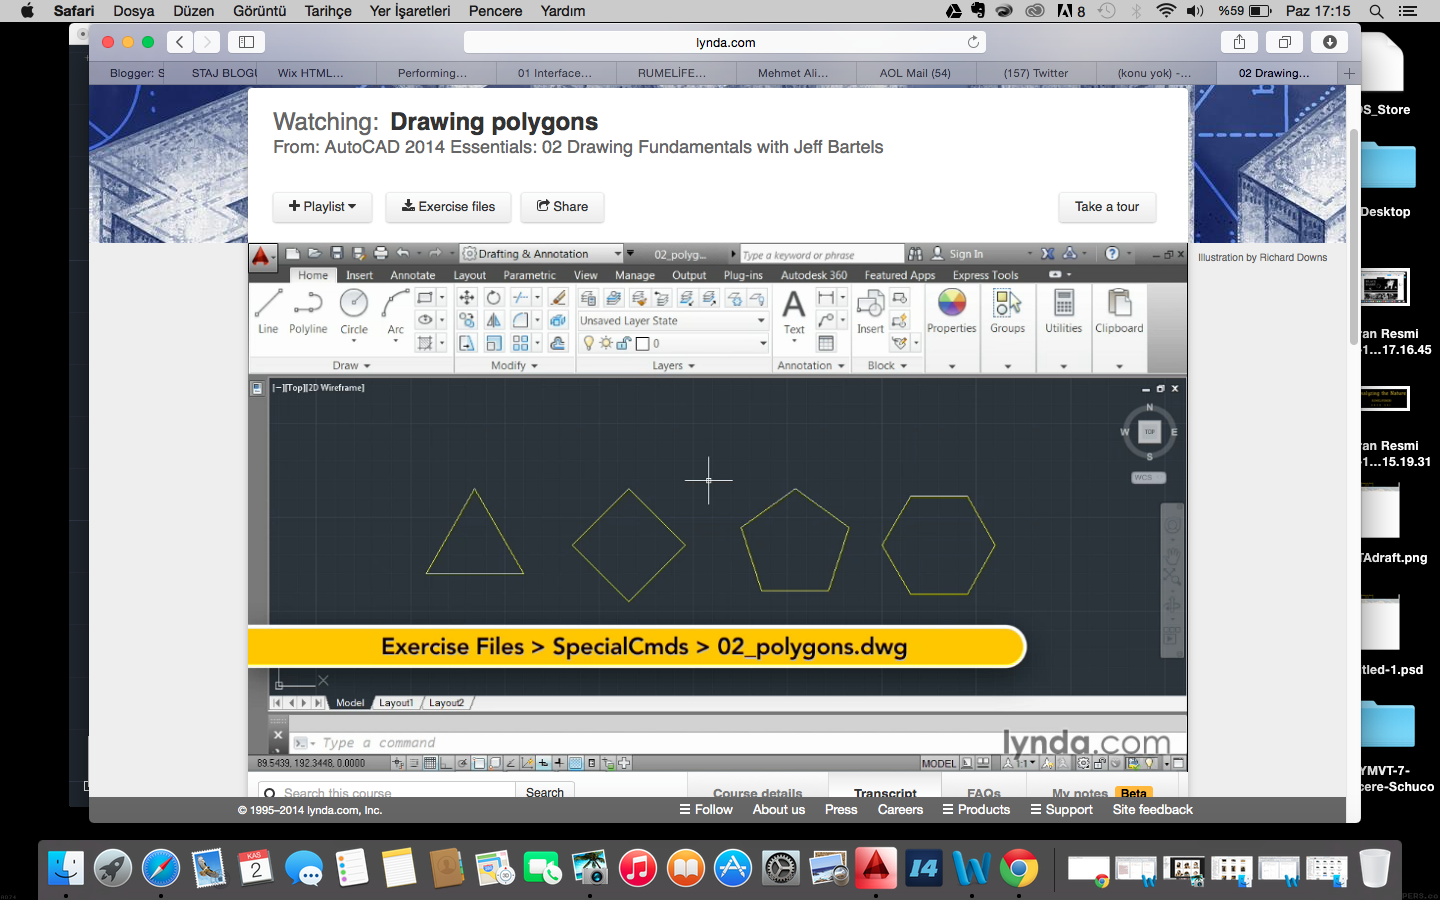The height and width of the screenshot is (900, 1440).
Task: Click the Plot printer icon in Quick Access toolbar
Action: 380,254
